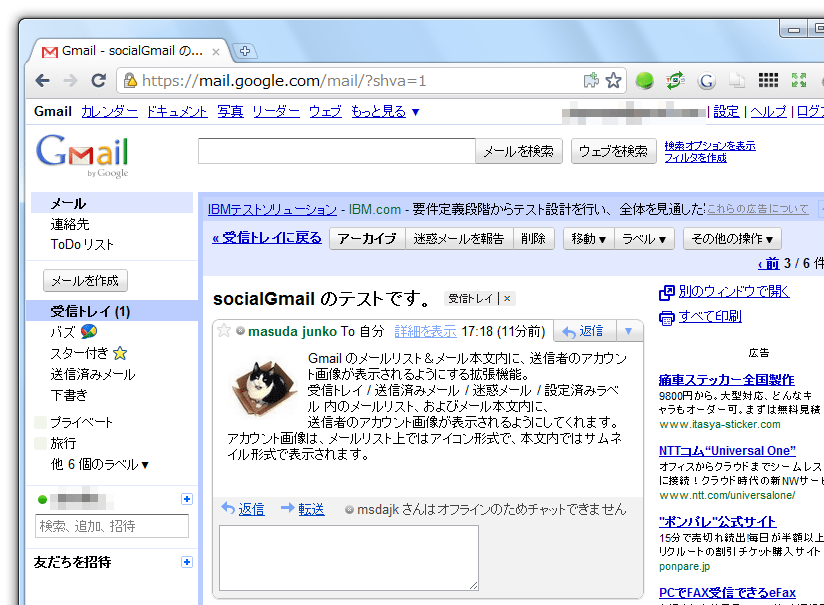The height and width of the screenshot is (605, 824).
Task: Open リーダー in top navigation
Action: click(276, 111)
